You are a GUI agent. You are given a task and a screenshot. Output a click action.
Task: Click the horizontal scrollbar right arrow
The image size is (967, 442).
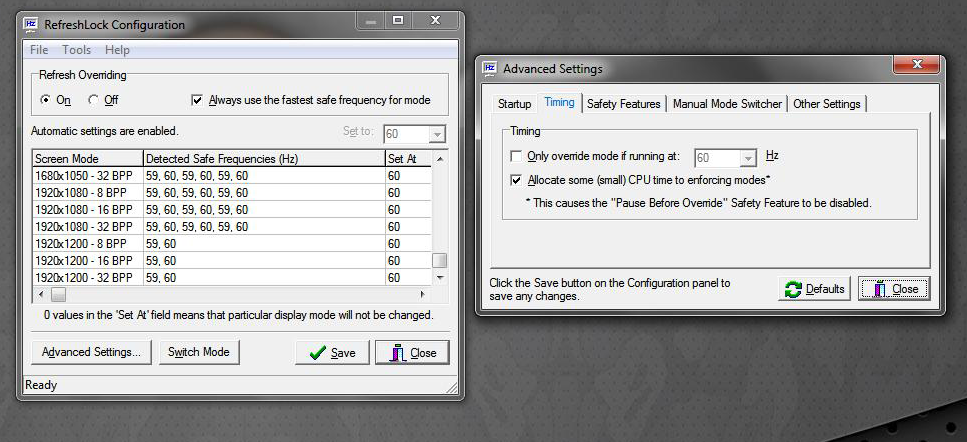pyautogui.click(x=422, y=295)
